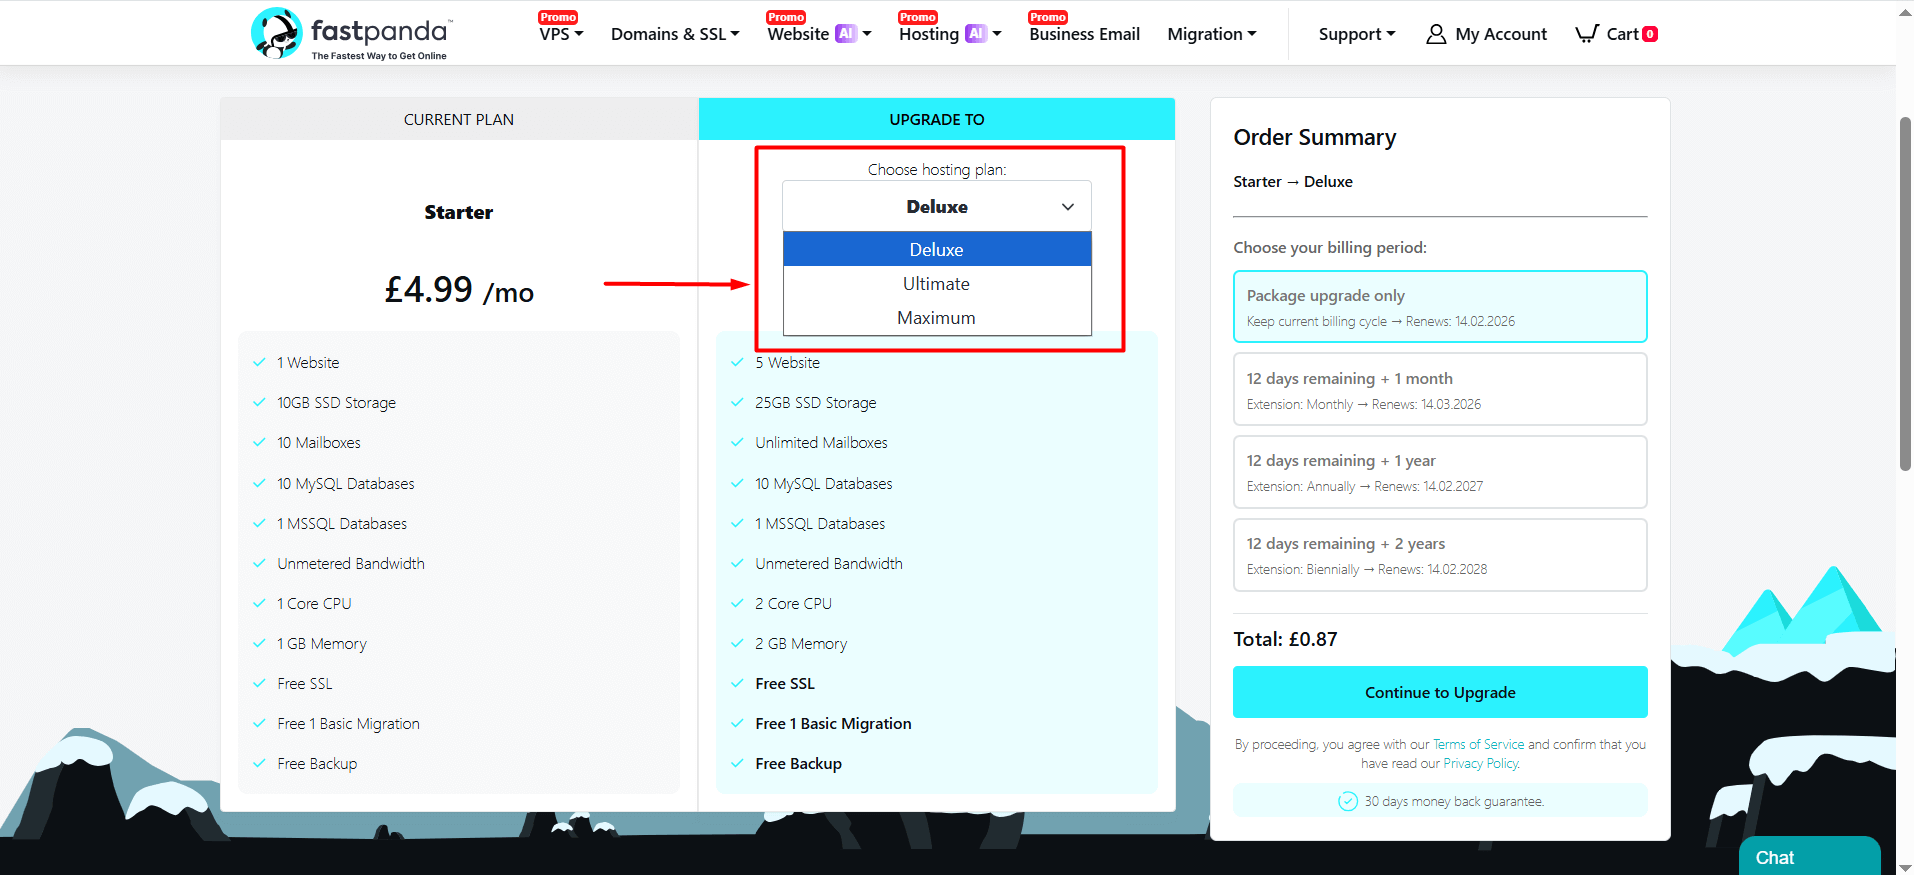Open the Migration menu
The height and width of the screenshot is (875, 1914).
[x=1211, y=34]
